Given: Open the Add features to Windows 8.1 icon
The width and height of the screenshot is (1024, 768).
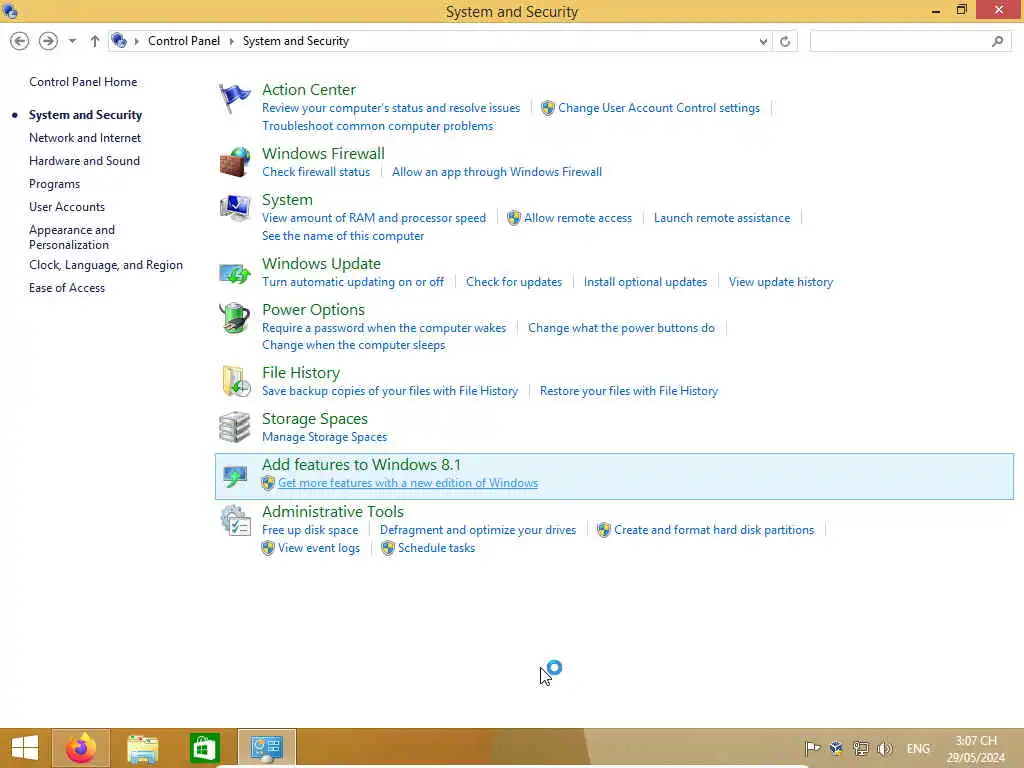Looking at the screenshot, I should point(234,475).
